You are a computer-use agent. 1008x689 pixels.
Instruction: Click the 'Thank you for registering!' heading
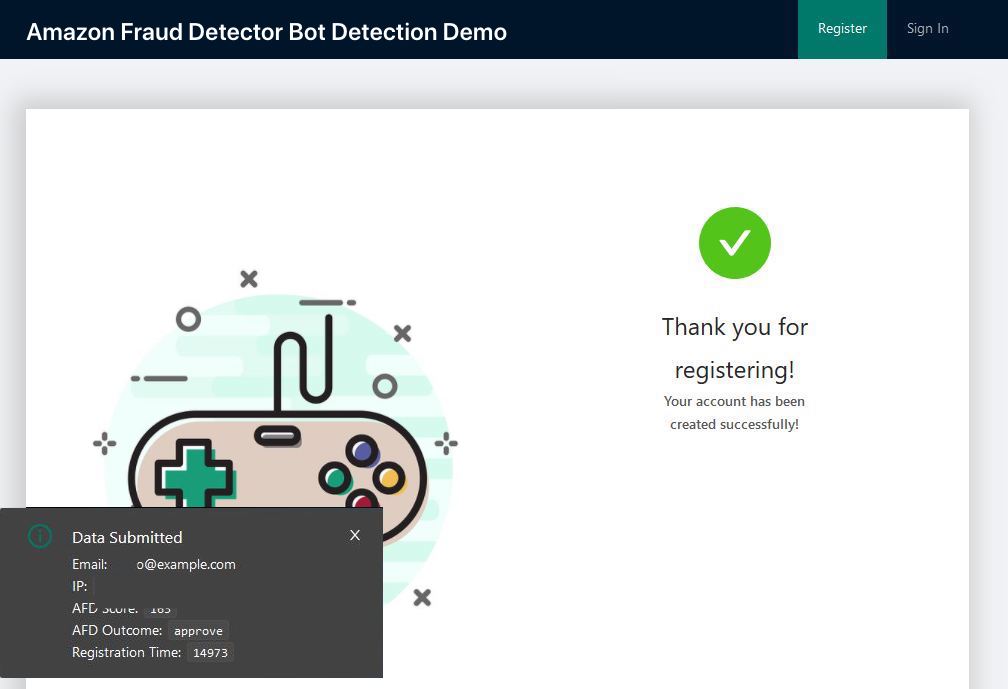[x=735, y=348]
